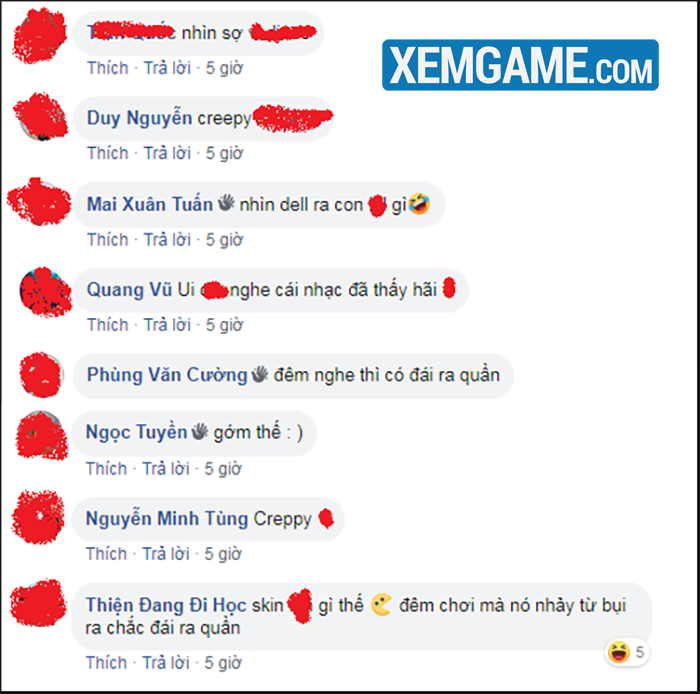This screenshot has width=700, height=694.
Task: Click Thích under Quang Vũ's comment
Action: point(108,325)
